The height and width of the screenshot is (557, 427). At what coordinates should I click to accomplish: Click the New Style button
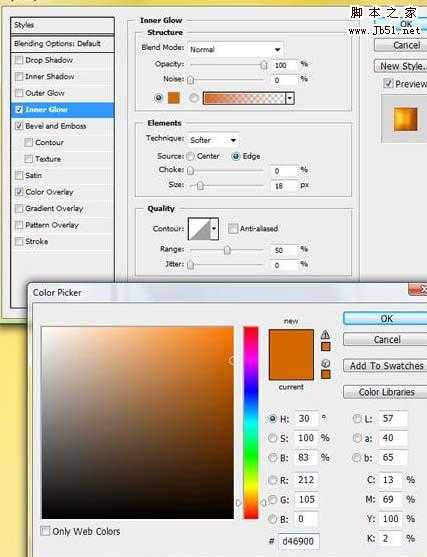[x=401, y=66]
